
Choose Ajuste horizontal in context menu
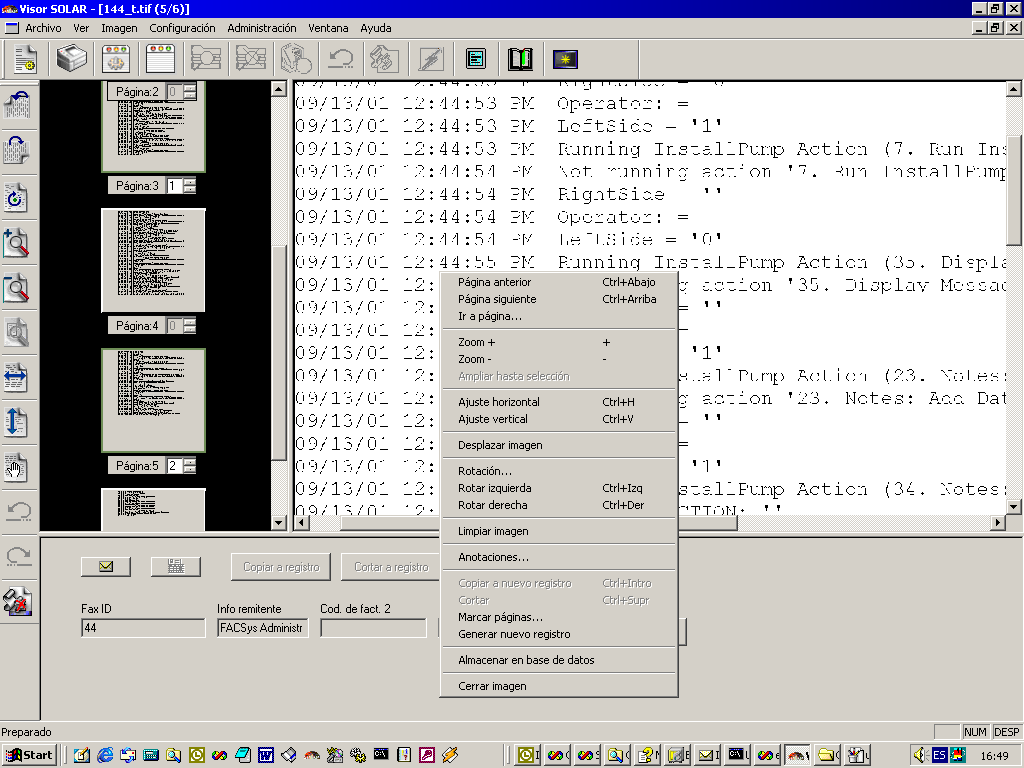pyautogui.click(x=559, y=402)
